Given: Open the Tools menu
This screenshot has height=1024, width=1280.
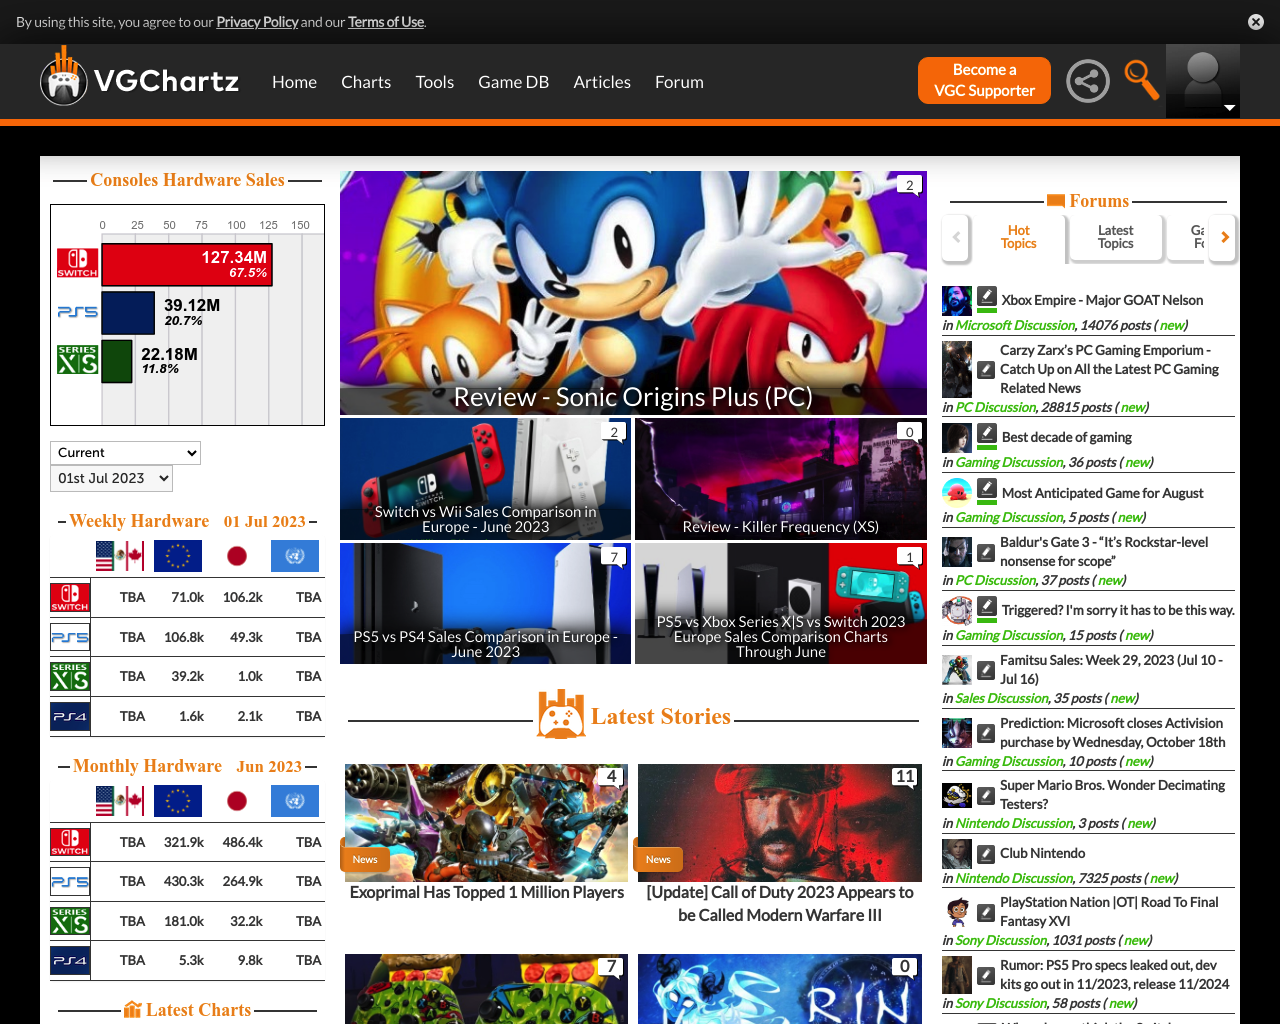Looking at the screenshot, I should (x=435, y=82).
